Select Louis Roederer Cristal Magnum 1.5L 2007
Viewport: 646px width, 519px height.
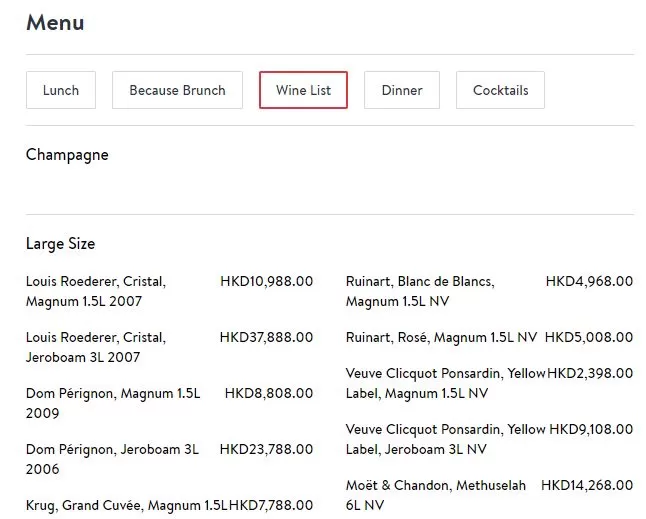click(x=96, y=291)
